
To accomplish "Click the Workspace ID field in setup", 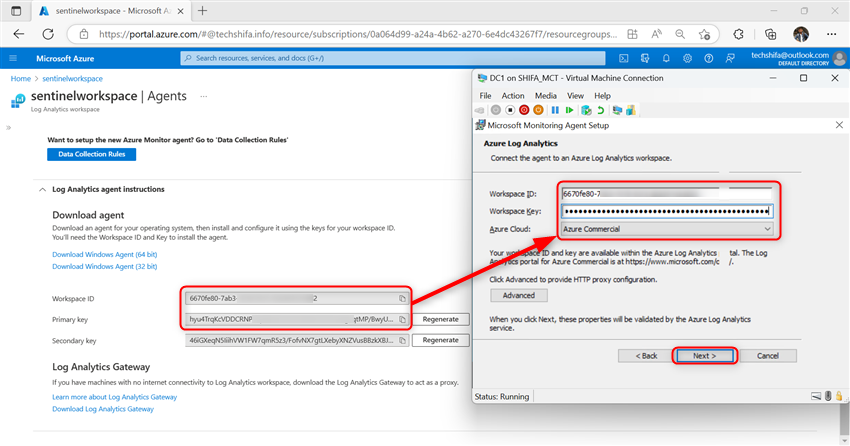I will pos(666,194).
